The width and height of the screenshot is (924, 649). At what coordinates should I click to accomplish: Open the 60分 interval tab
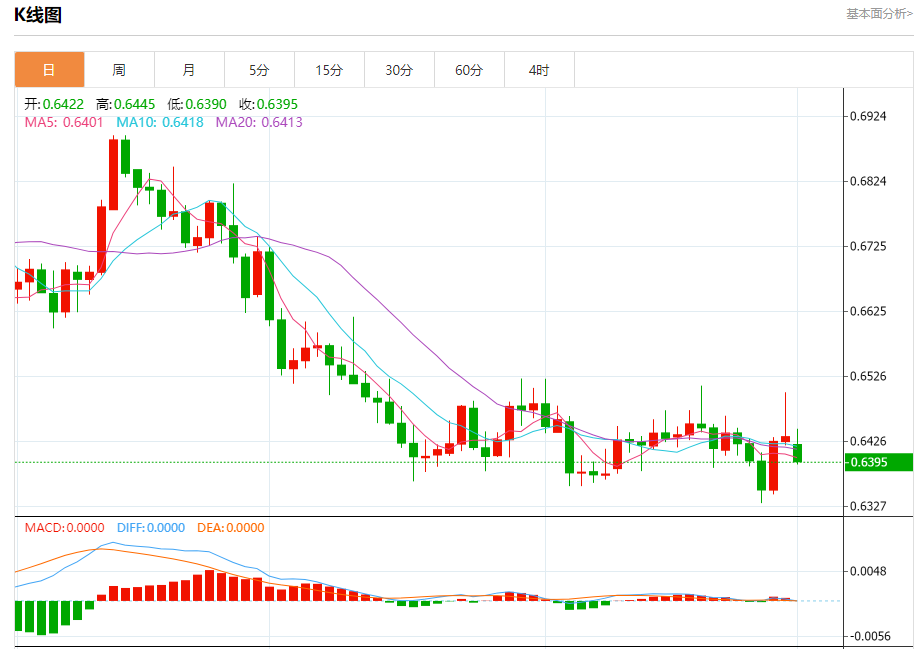(469, 70)
